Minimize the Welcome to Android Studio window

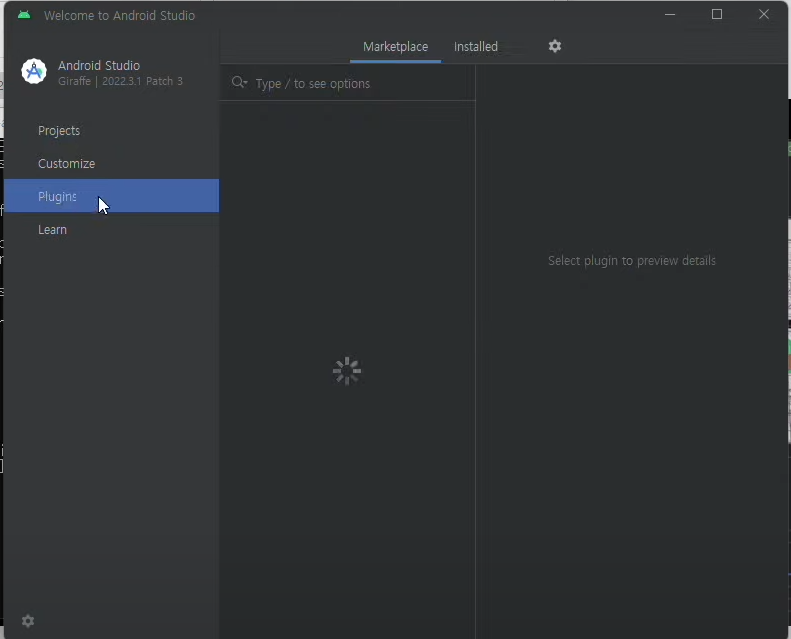(x=670, y=15)
